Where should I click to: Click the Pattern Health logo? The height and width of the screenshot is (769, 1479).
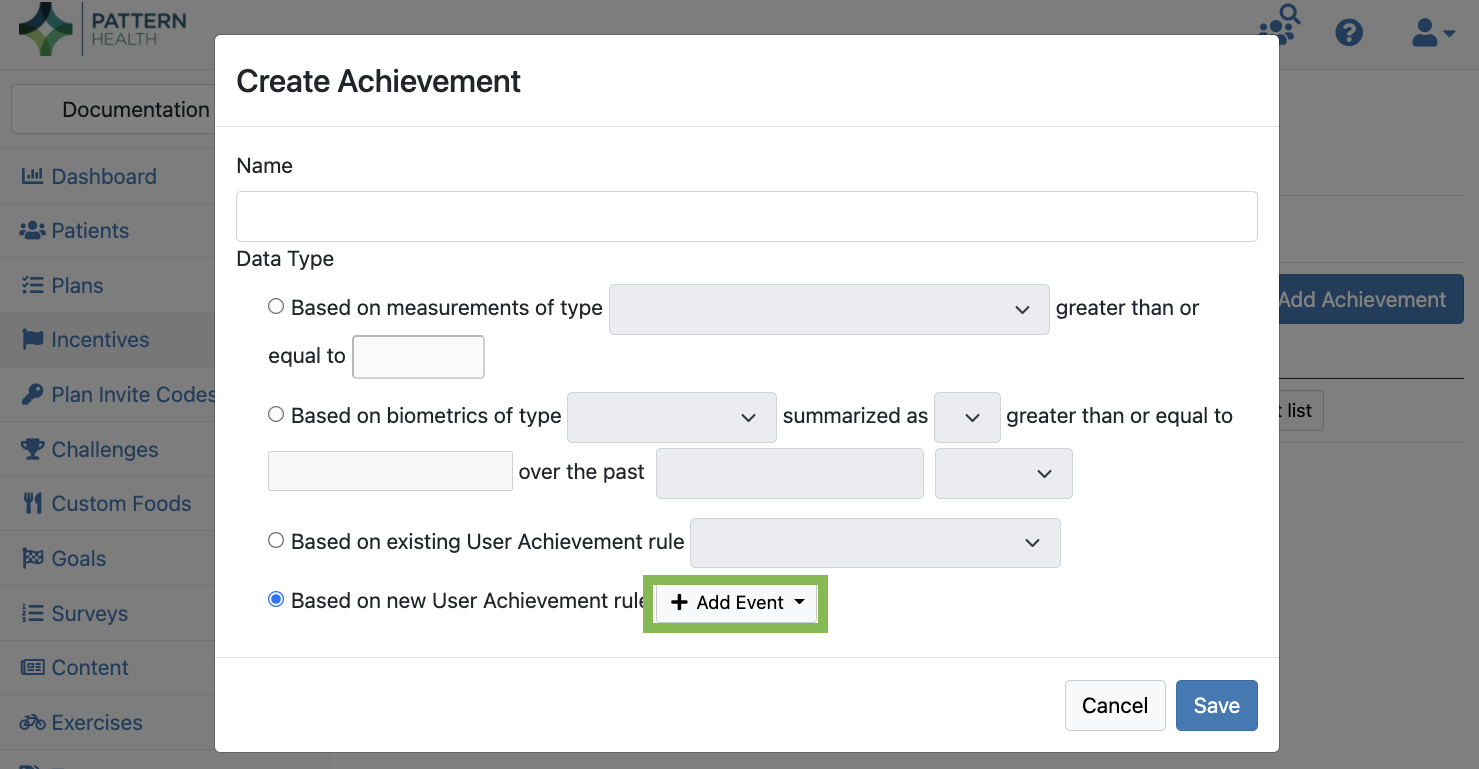(x=102, y=28)
